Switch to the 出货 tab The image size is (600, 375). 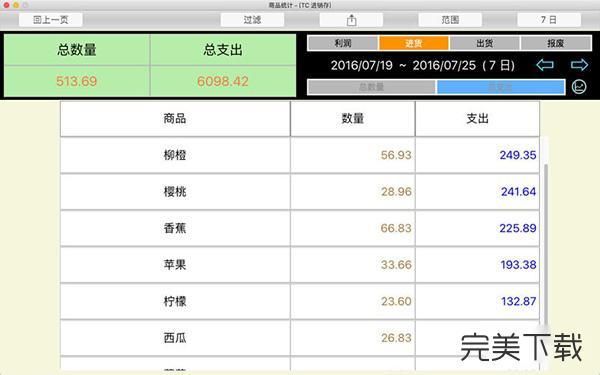(484, 43)
